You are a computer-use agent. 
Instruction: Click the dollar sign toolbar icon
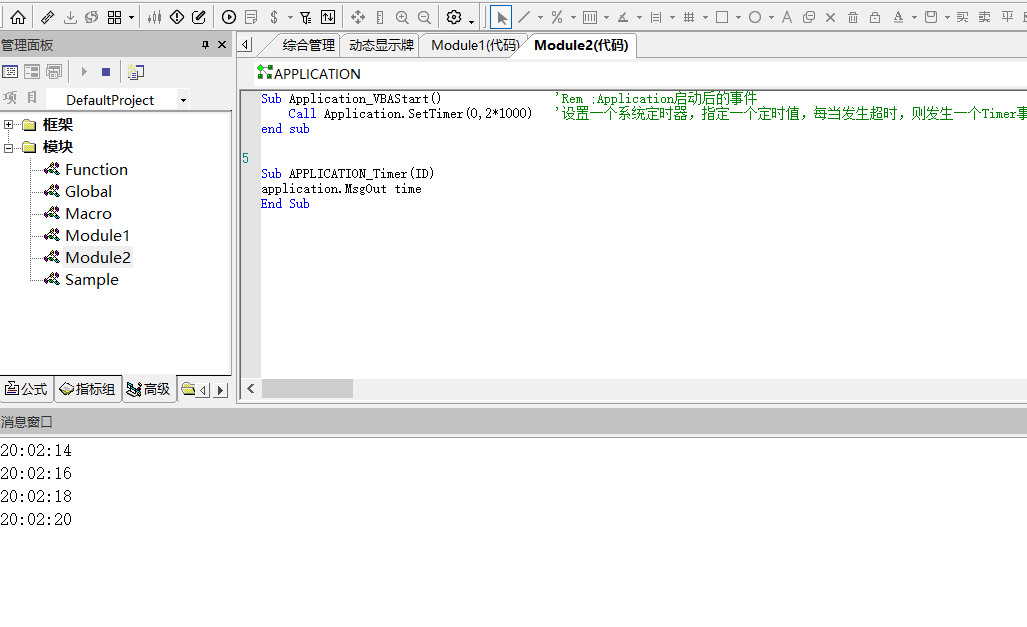(274, 17)
